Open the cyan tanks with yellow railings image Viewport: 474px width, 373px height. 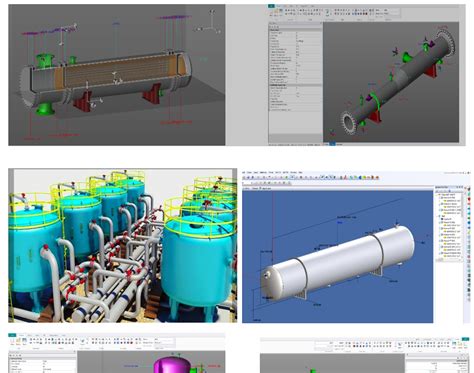tap(123, 245)
